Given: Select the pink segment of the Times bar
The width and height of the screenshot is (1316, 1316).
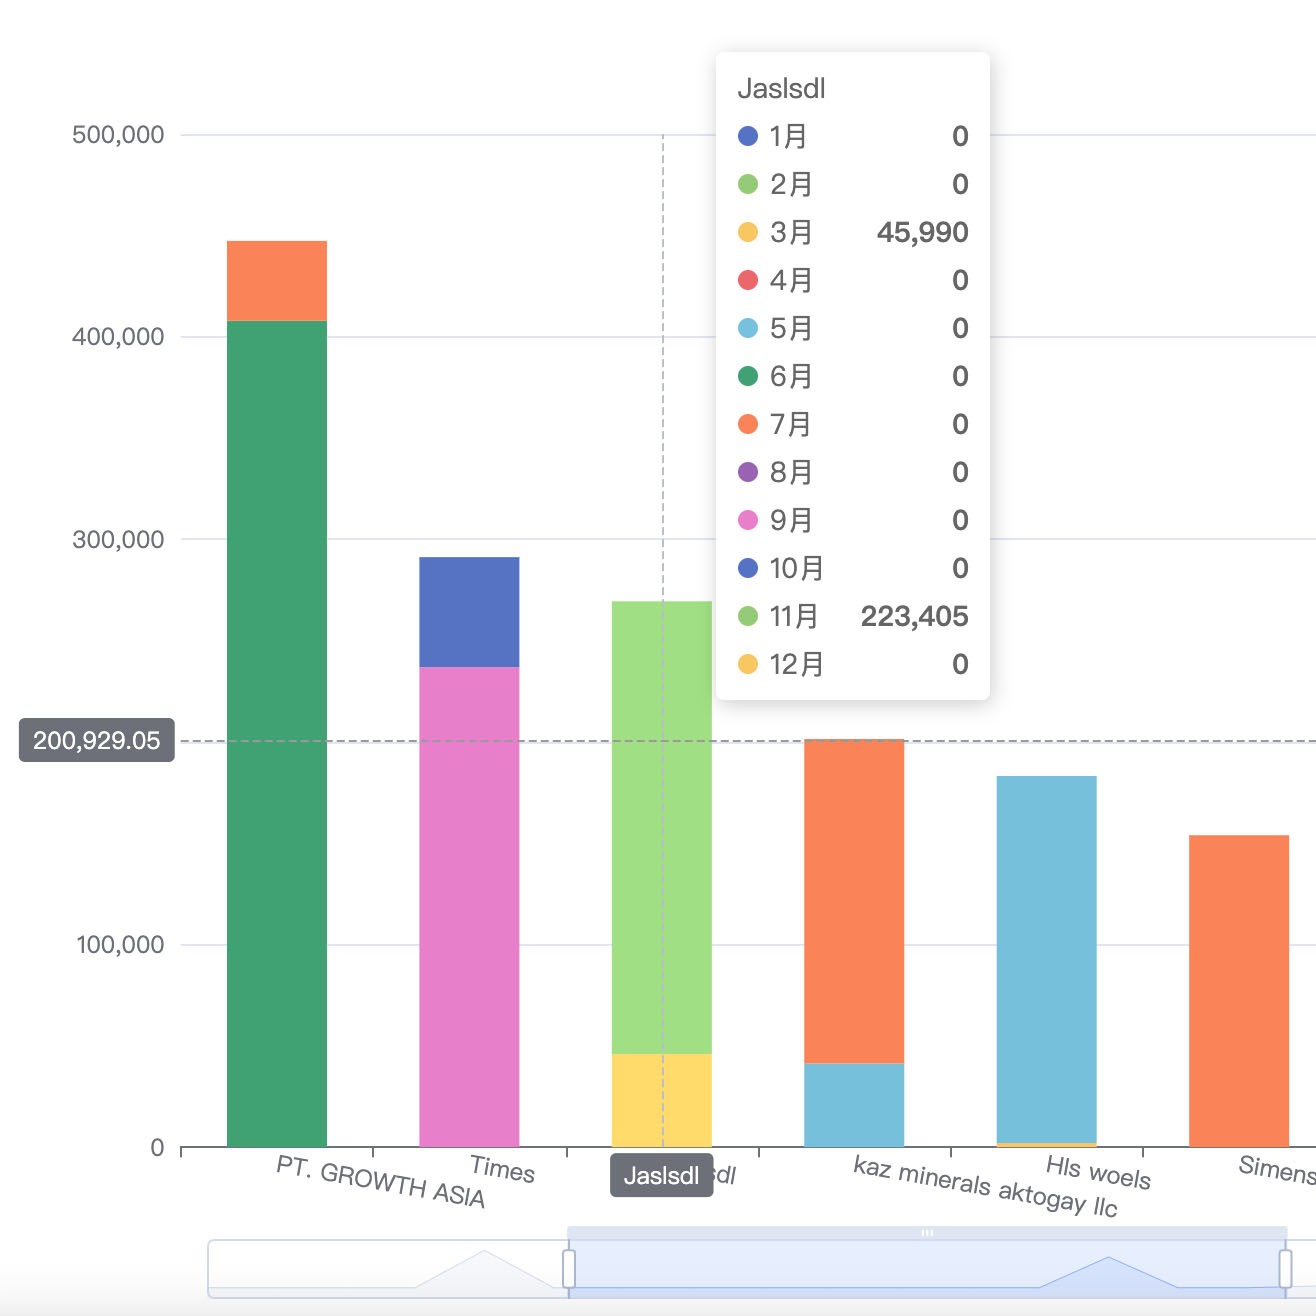Looking at the screenshot, I should point(469,907).
